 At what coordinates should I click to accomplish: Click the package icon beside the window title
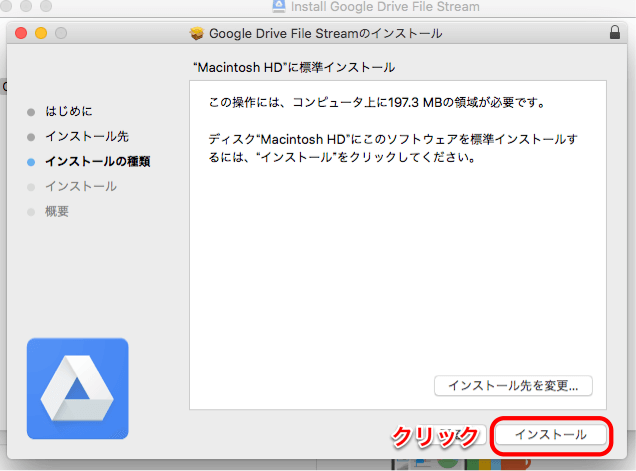click(x=196, y=33)
